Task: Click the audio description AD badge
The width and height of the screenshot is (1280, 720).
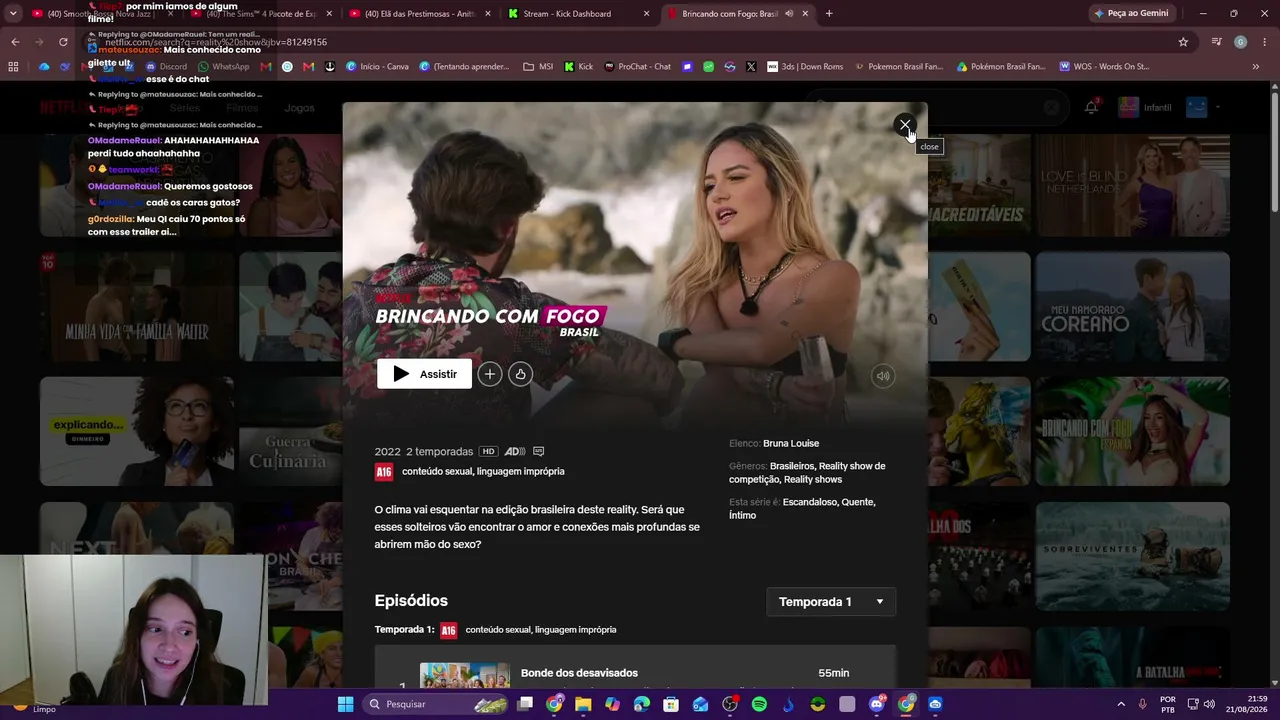Action: (x=515, y=452)
